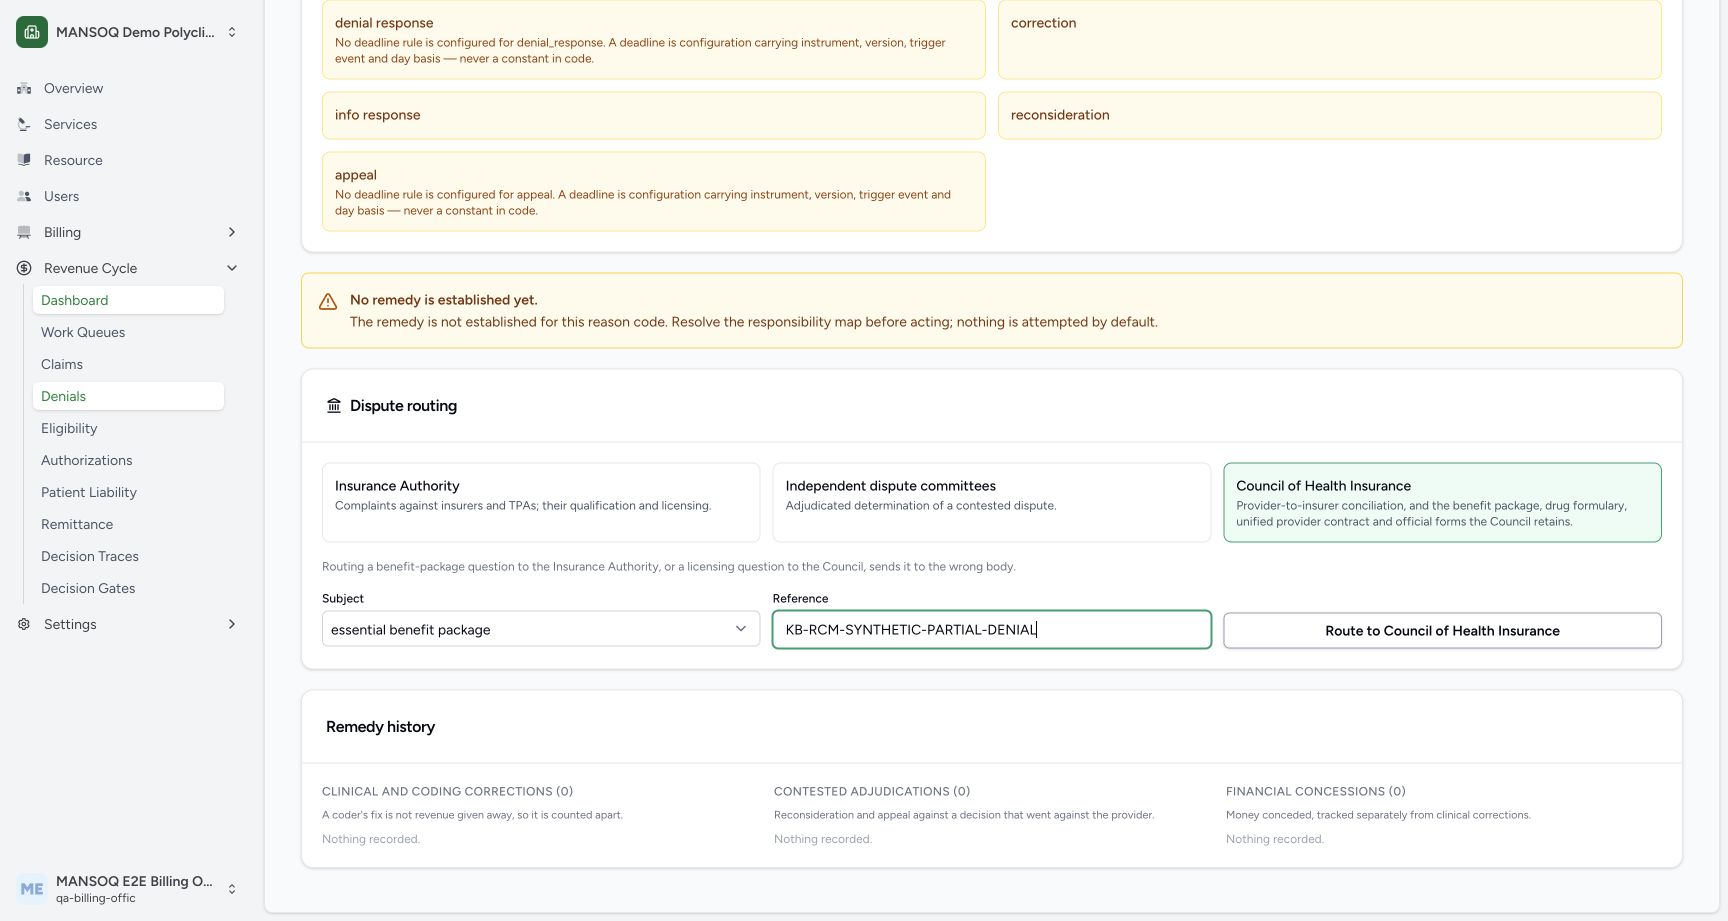This screenshot has width=1728, height=921.
Task: Go to Patient Liability
Action: pos(128,492)
